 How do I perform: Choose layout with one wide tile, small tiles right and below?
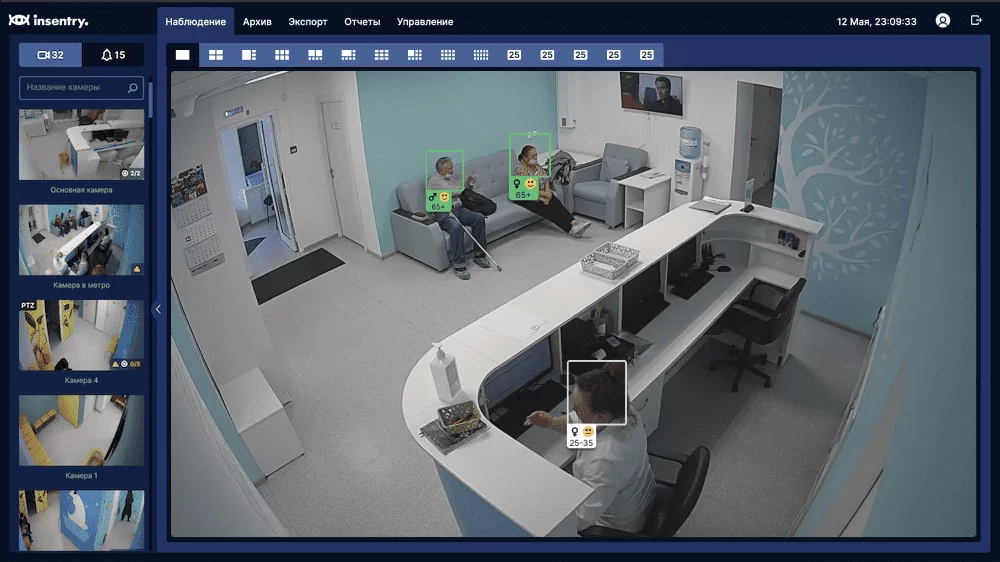348,55
